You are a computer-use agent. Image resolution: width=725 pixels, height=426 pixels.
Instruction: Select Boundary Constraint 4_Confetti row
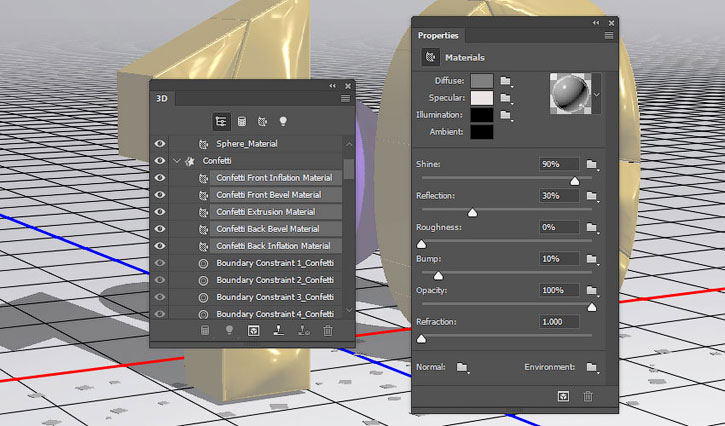coord(255,314)
